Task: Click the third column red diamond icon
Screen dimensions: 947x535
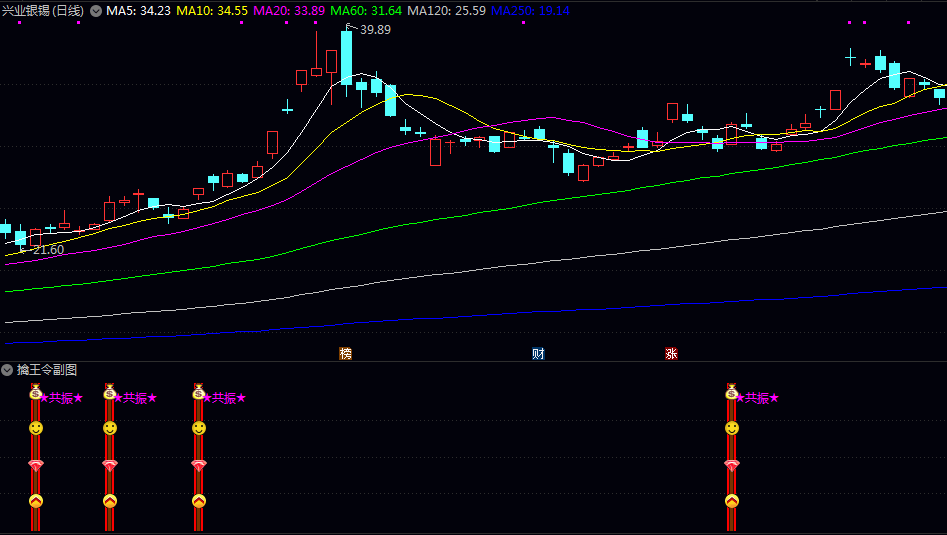Action: (x=198, y=465)
